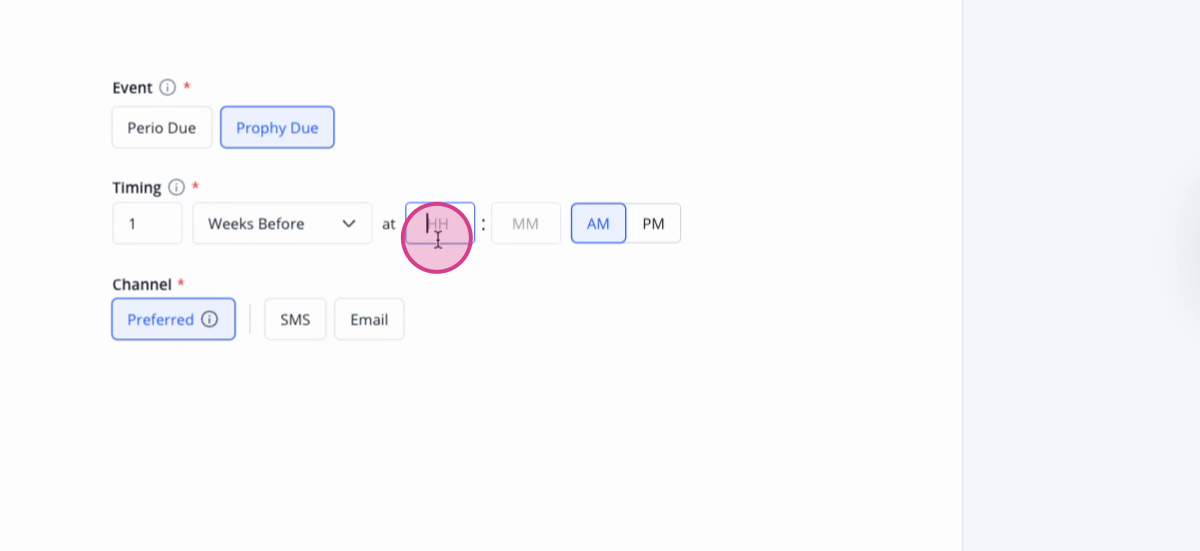Choose AM for the time
This screenshot has height=551, width=1200.
598,223
